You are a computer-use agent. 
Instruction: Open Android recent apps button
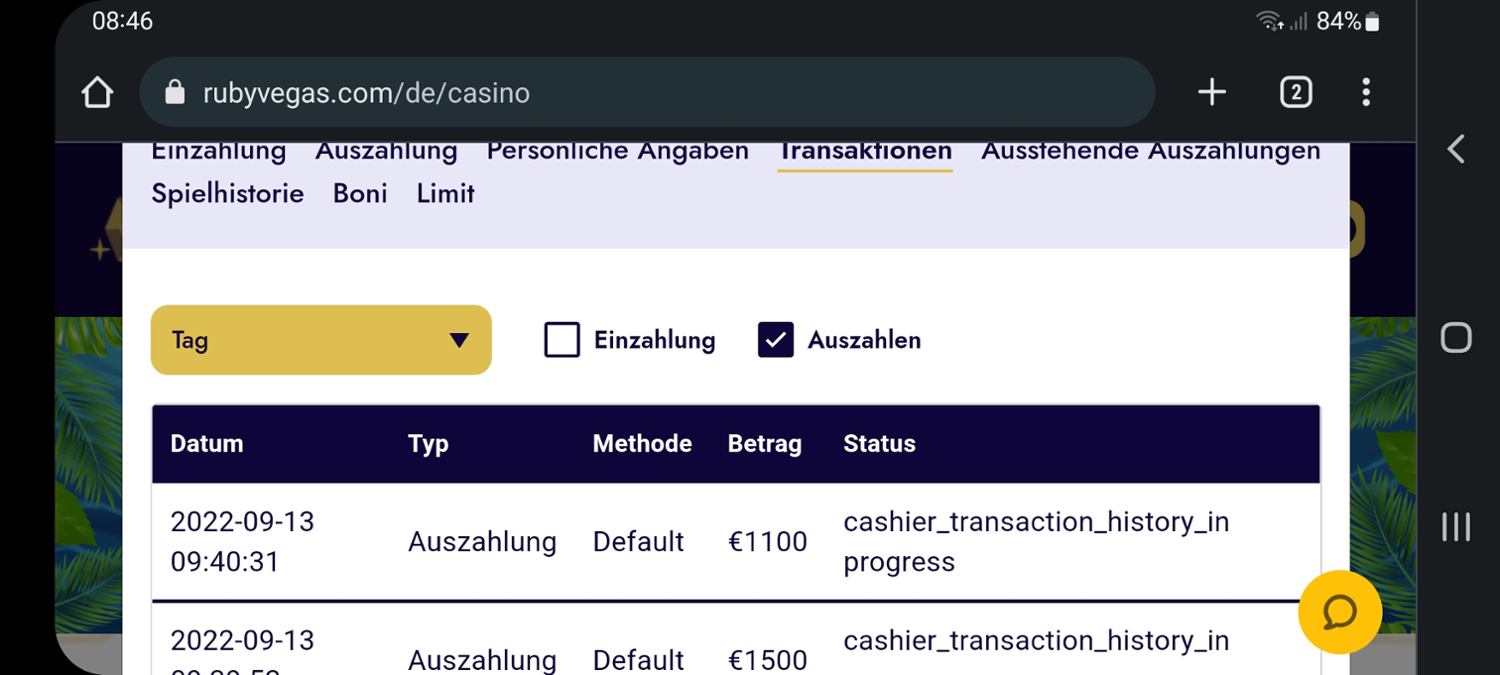click(1456, 527)
